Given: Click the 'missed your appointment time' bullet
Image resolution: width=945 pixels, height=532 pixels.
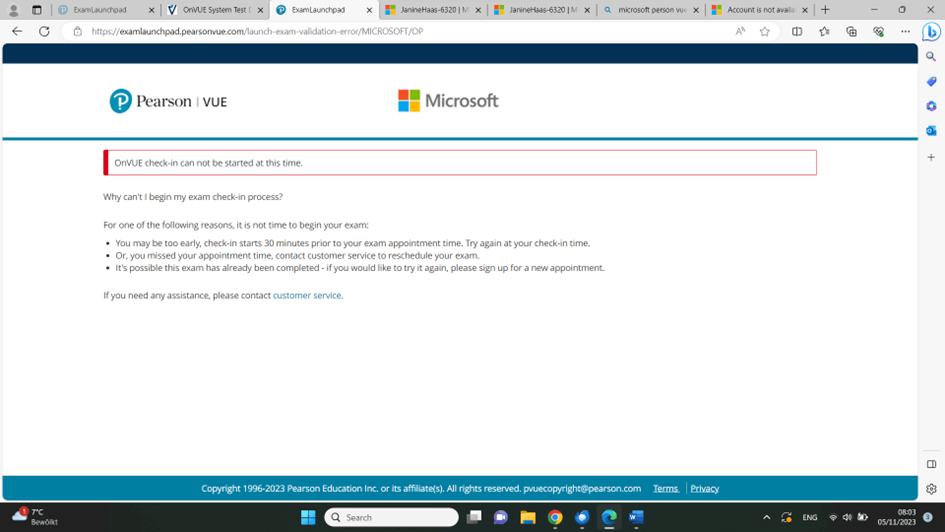Looking at the screenshot, I should [297, 255].
